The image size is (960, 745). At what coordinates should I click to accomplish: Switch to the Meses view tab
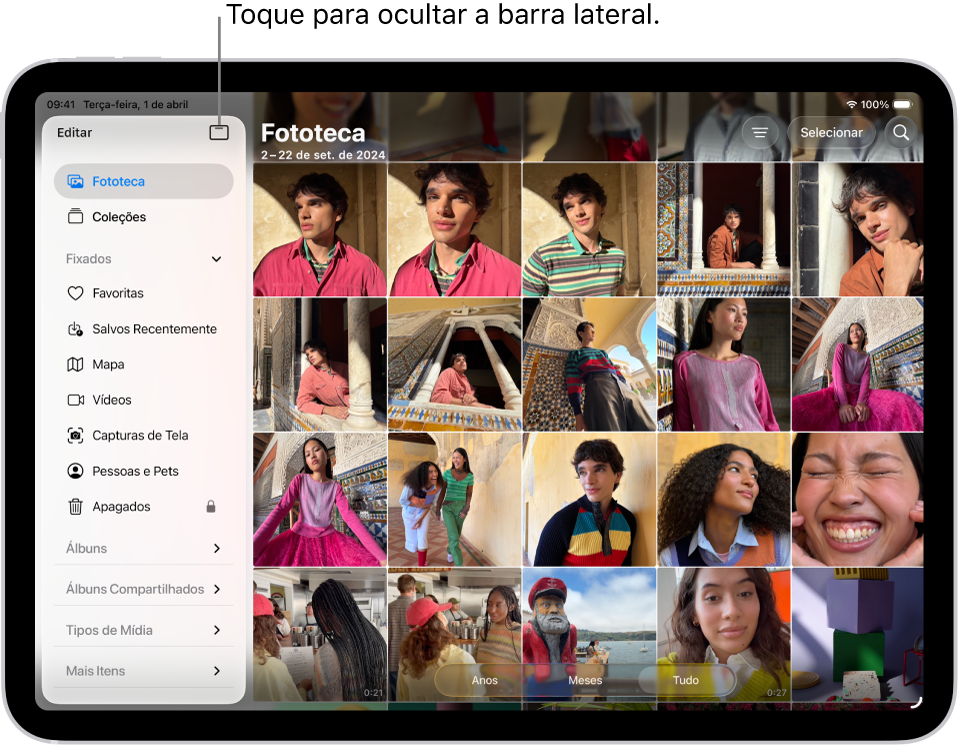(585, 680)
